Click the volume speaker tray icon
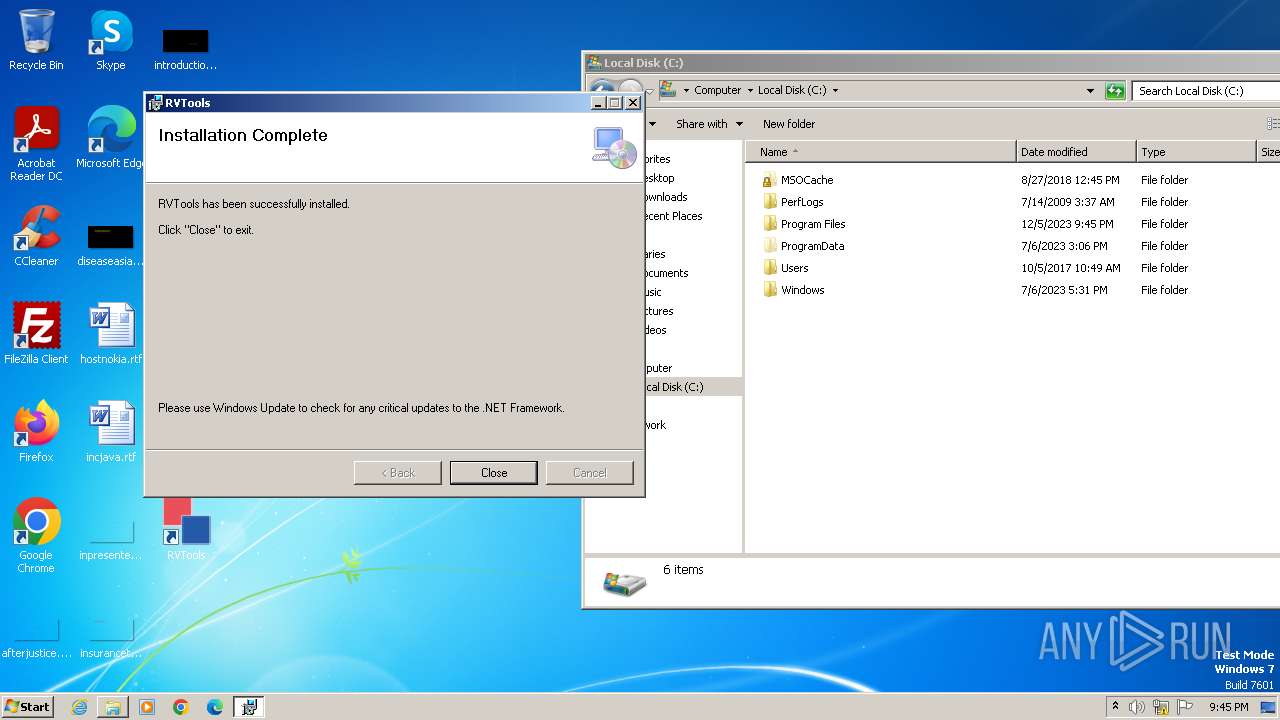The width and height of the screenshot is (1280, 720). pos(1137,707)
